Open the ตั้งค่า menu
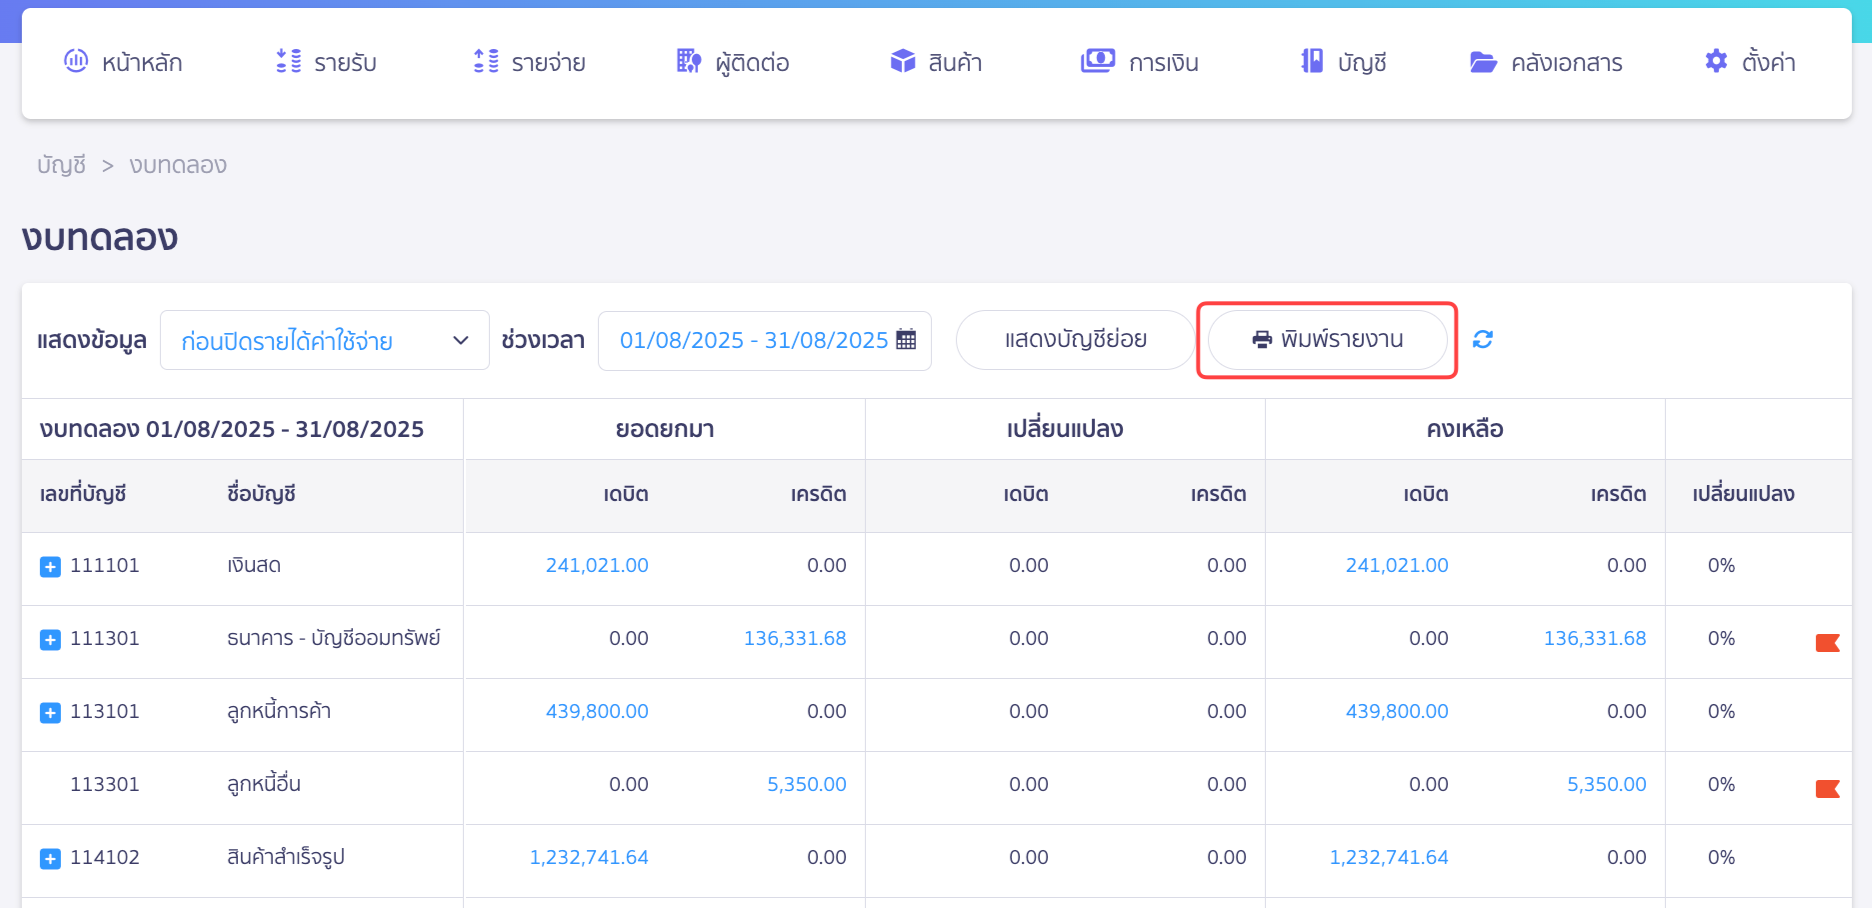Screen dimensions: 1872x908 click(x=1750, y=62)
